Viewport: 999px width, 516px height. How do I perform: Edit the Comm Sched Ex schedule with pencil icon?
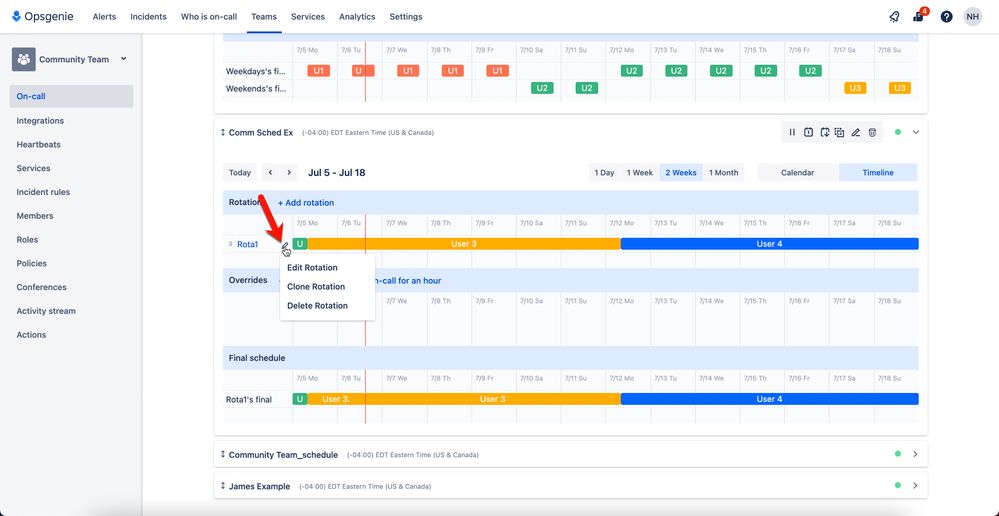pos(856,133)
